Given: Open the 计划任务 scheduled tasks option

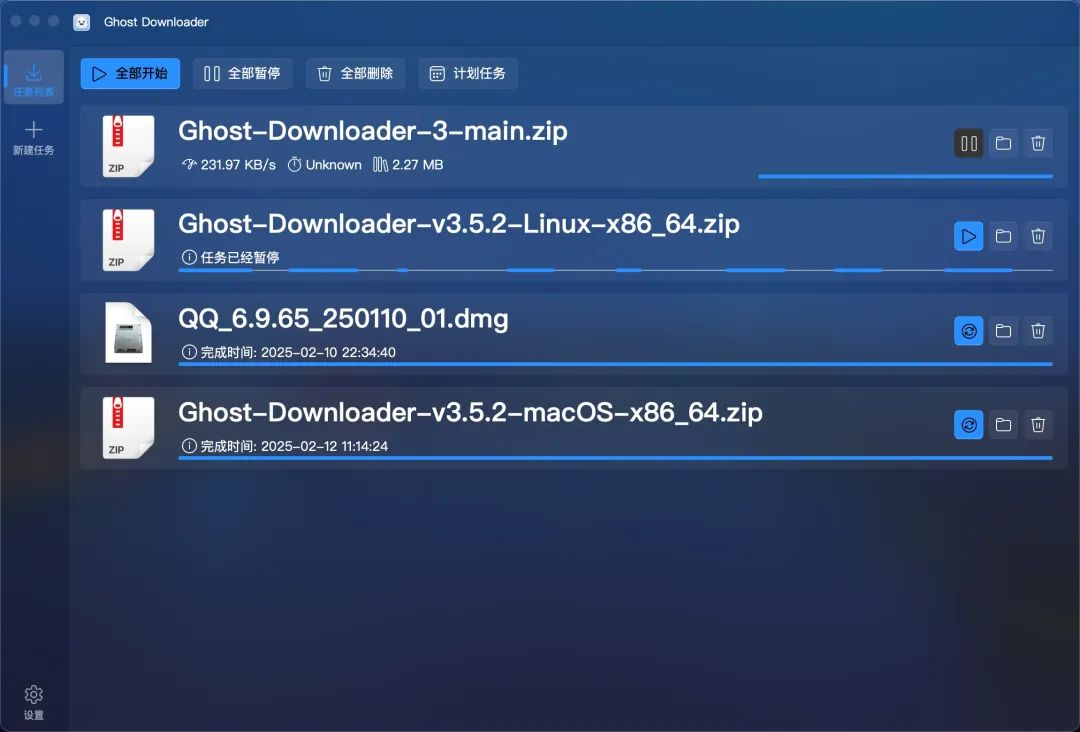Looking at the screenshot, I should click(468, 74).
